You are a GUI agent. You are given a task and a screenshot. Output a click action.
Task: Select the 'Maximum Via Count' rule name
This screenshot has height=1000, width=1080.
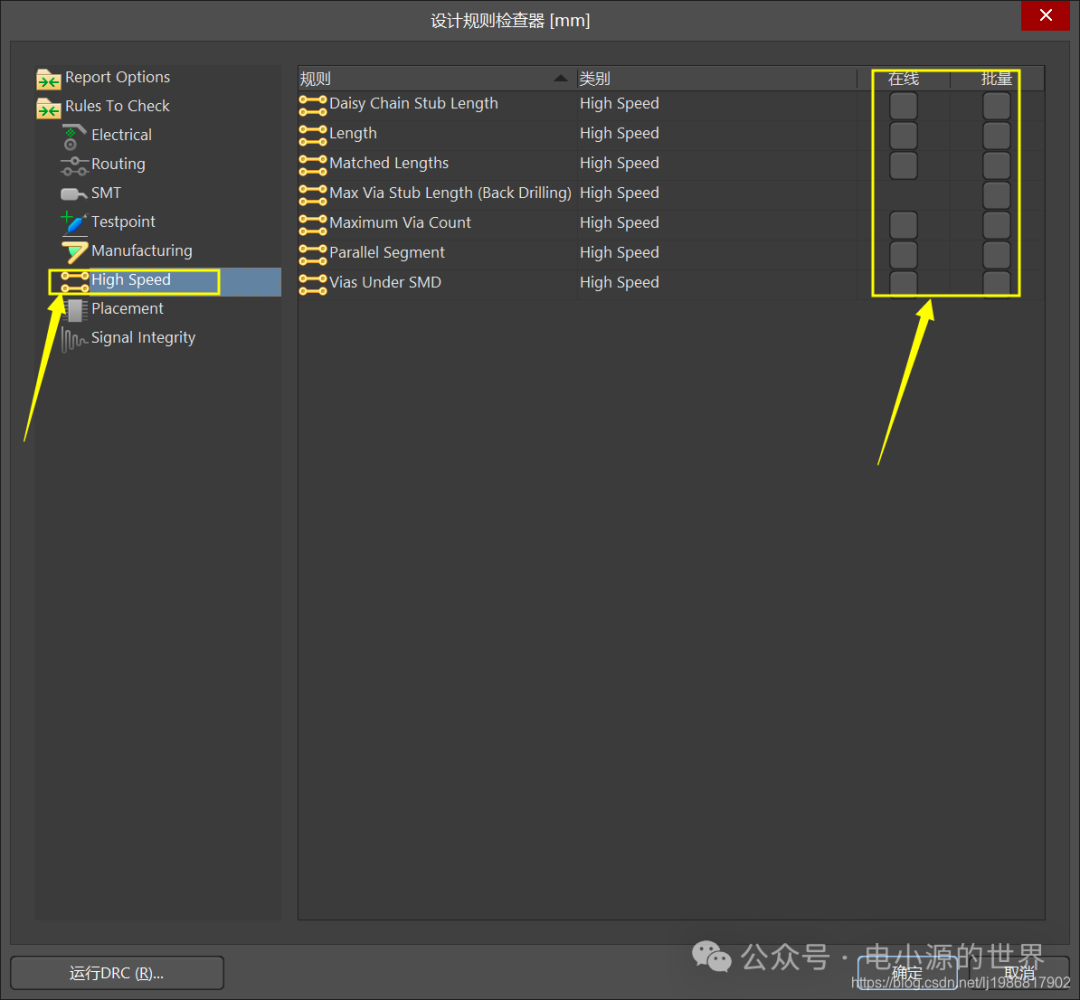[x=399, y=222]
